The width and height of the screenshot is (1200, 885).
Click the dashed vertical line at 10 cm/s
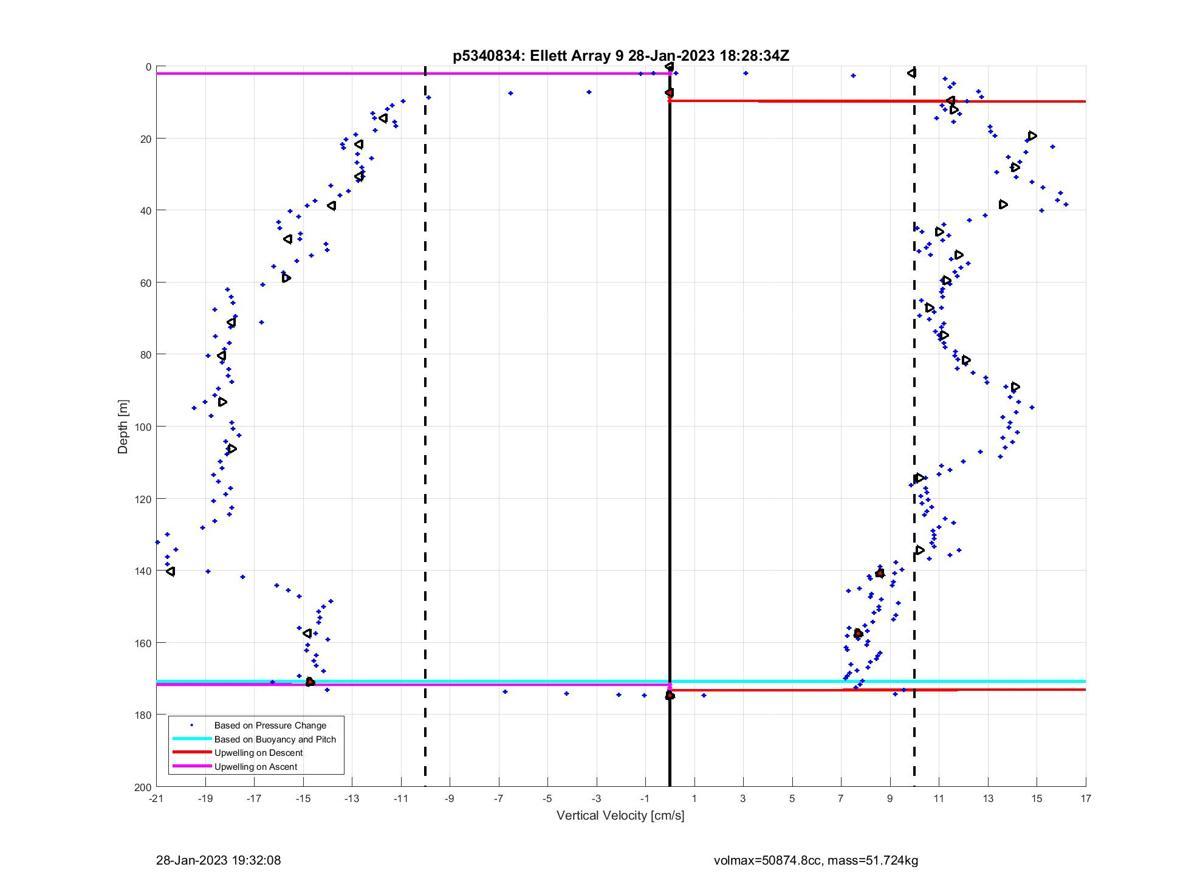tap(914, 427)
